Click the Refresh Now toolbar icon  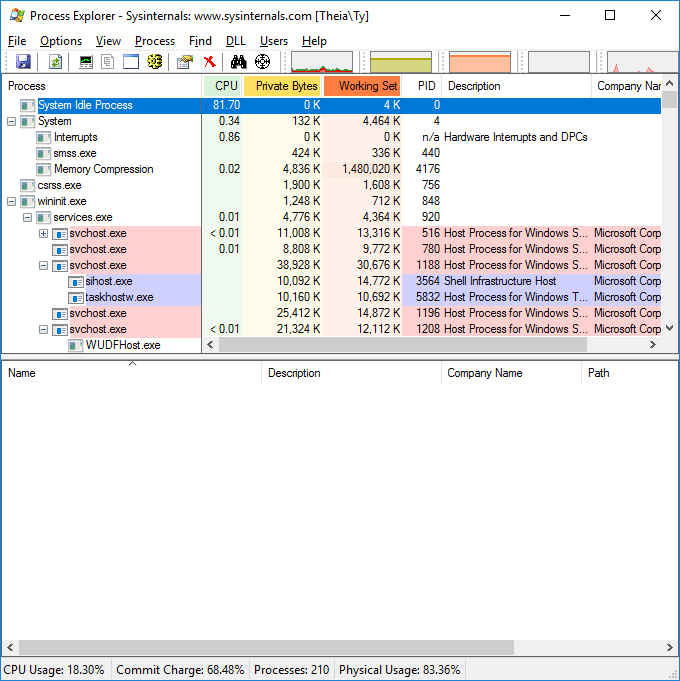click(x=55, y=62)
